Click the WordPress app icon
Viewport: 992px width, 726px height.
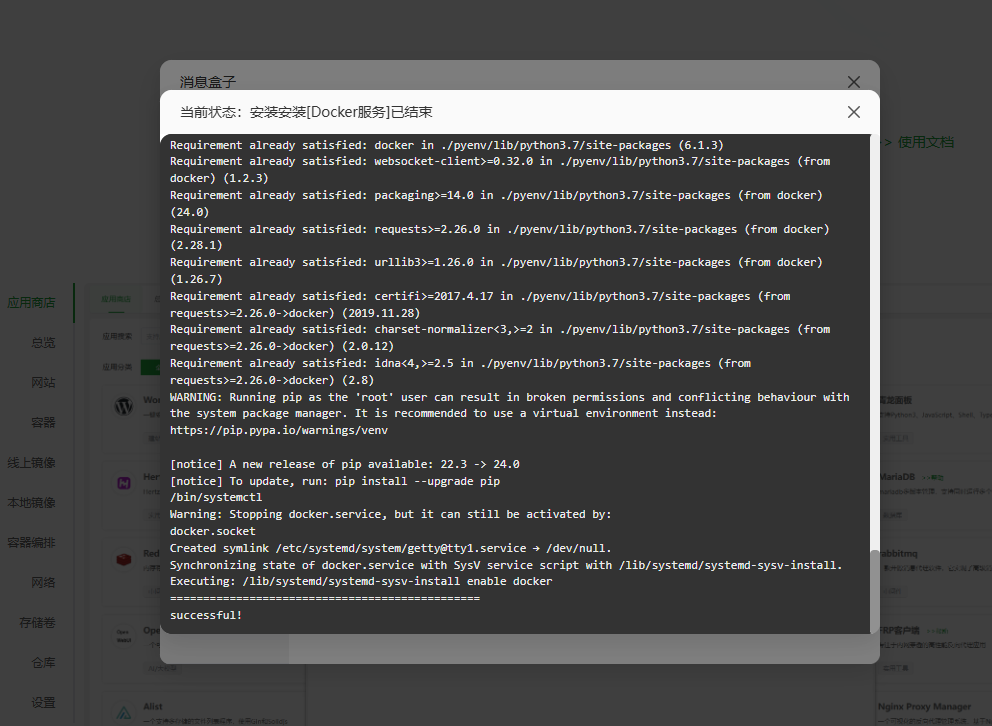(124, 407)
